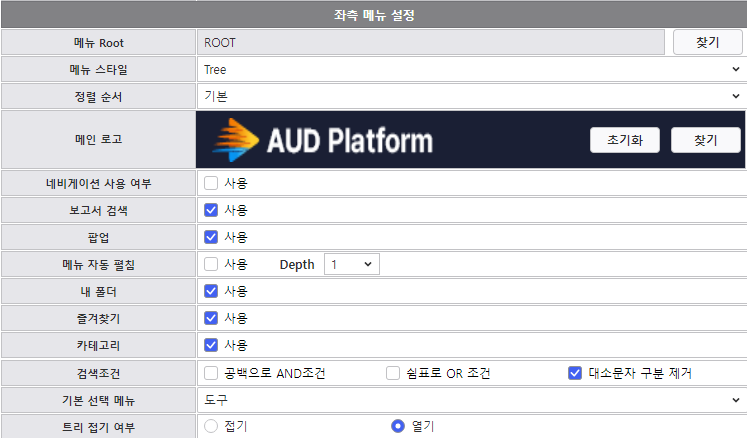Toggle the 팝업 사용 checkbox
This screenshot has height=438, width=747.
[x=211, y=237]
